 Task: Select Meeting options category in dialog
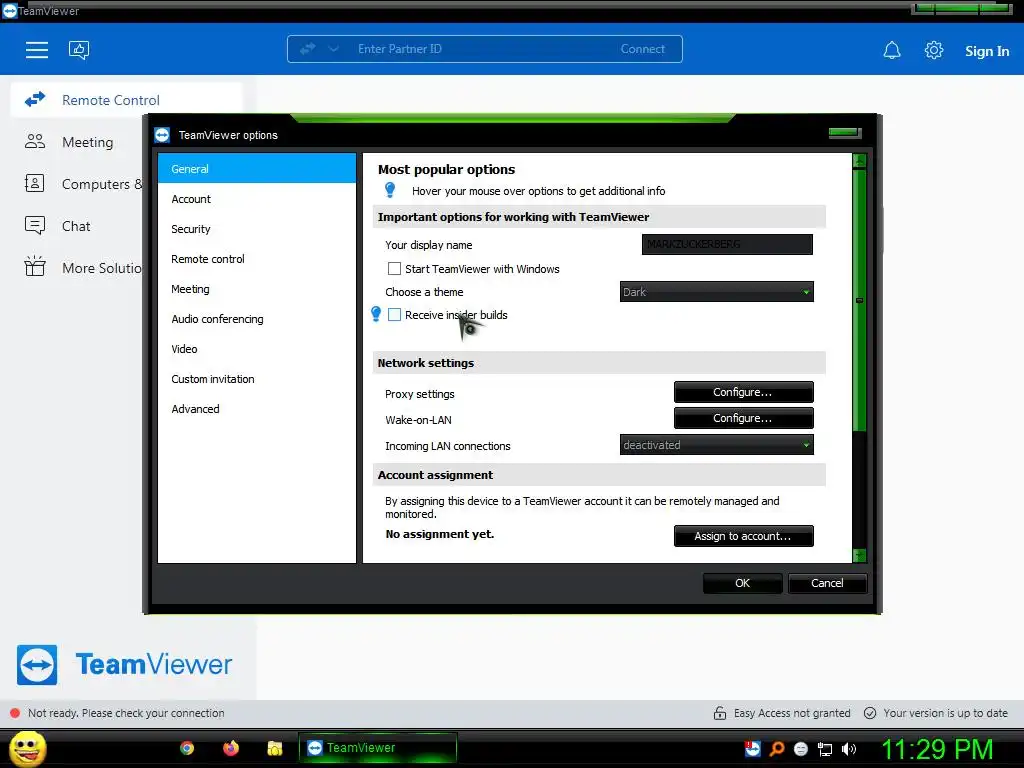257,289
